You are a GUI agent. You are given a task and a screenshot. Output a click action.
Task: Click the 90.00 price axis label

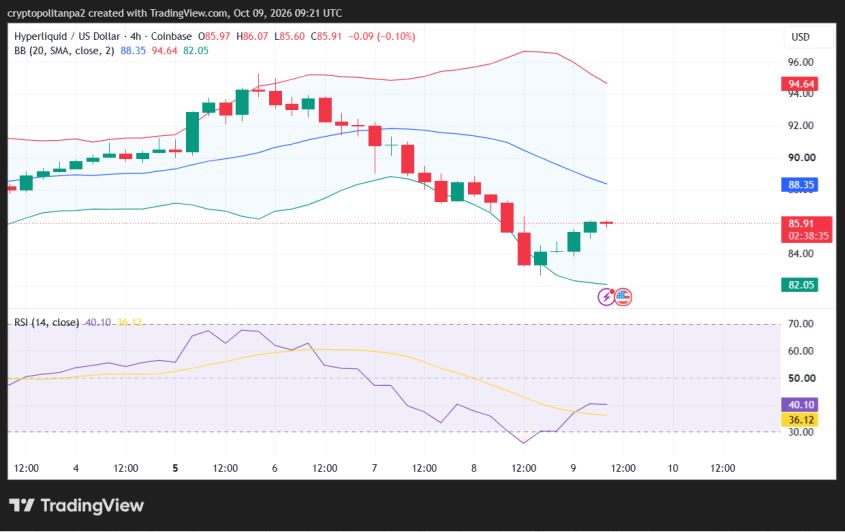802,157
